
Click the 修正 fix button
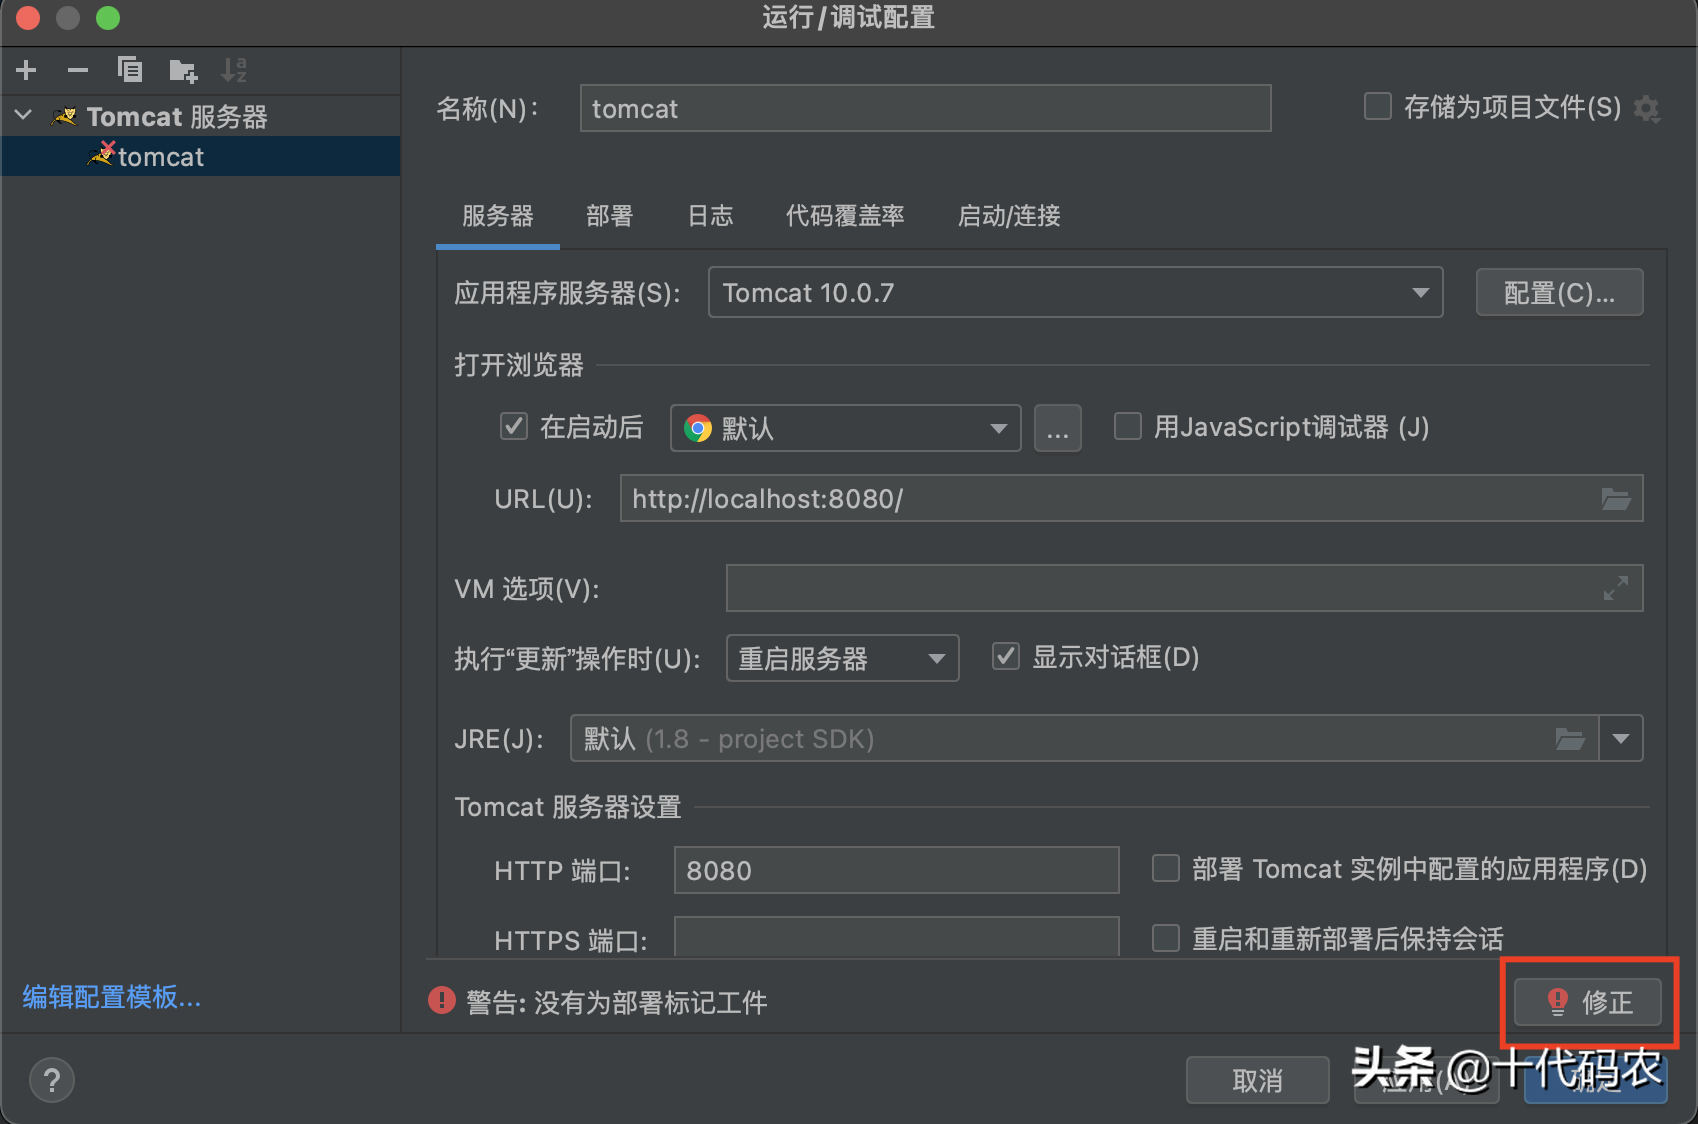pyautogui.click(x=1588, y=1002)
